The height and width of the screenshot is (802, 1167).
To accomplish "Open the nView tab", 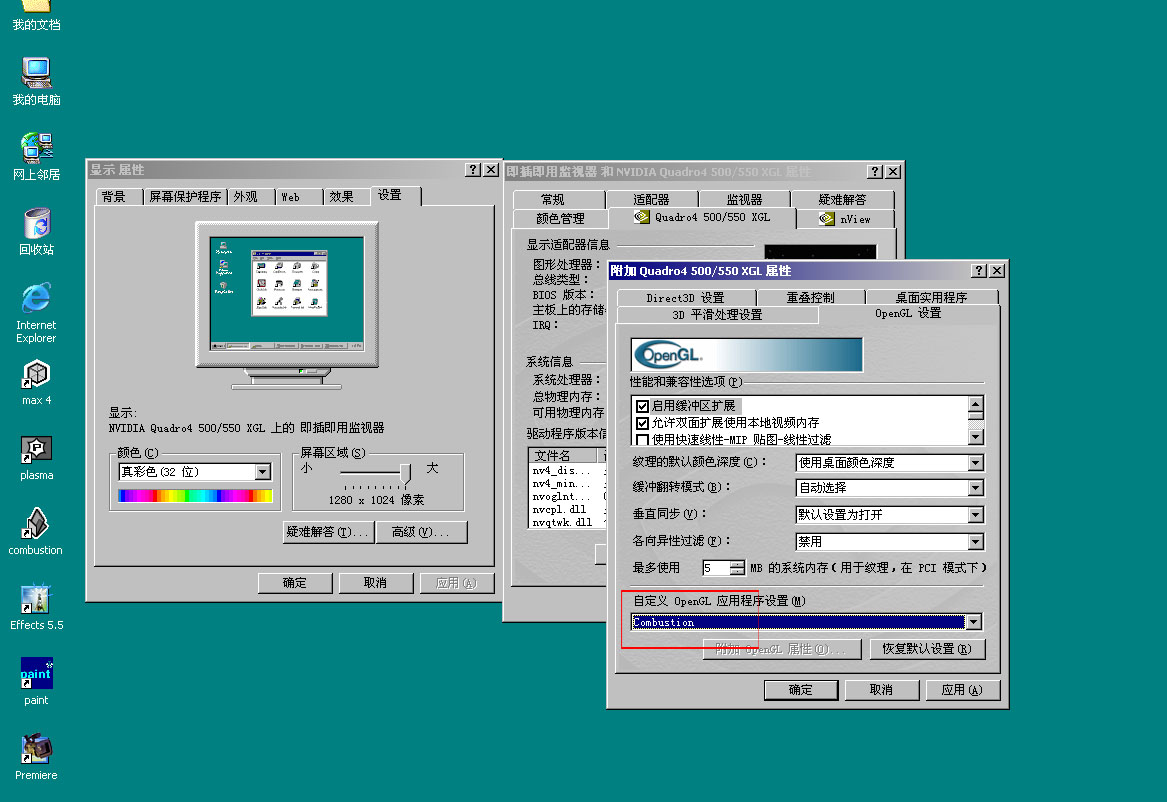I will tap(845, 219).
